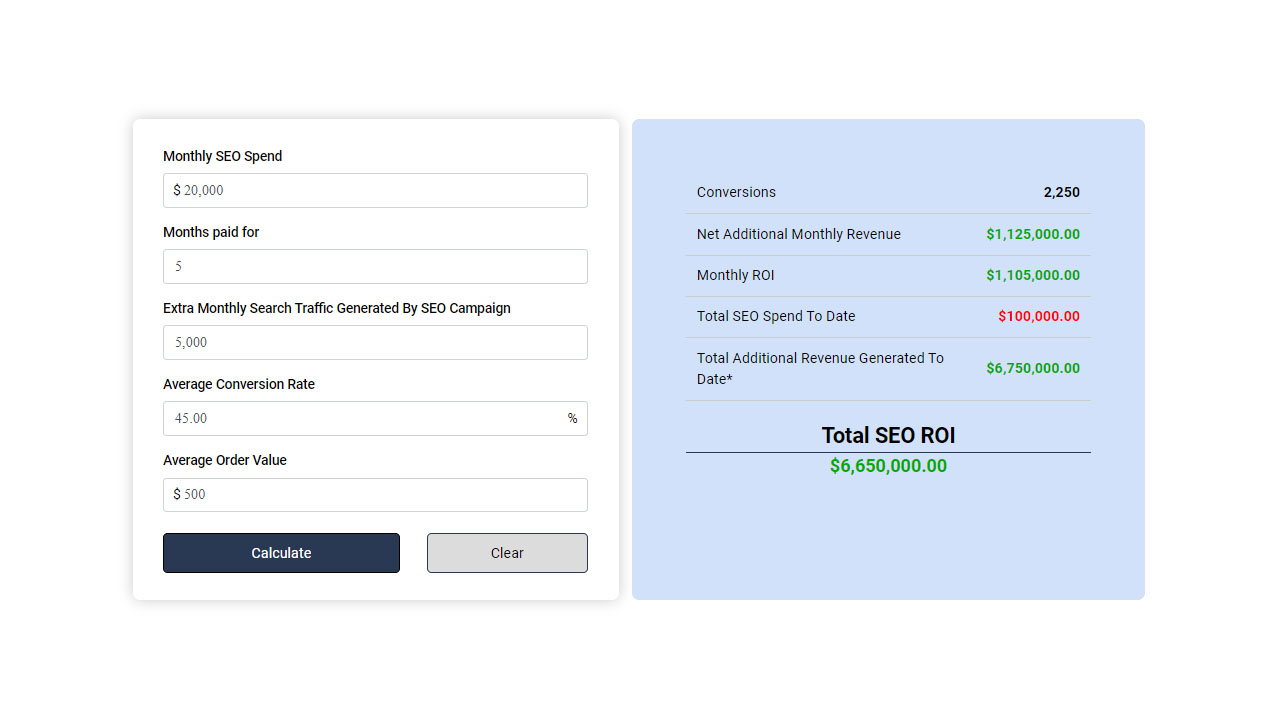Select the red $100,000.00 spend value

pyautogui.click(x=1039, y=316)
